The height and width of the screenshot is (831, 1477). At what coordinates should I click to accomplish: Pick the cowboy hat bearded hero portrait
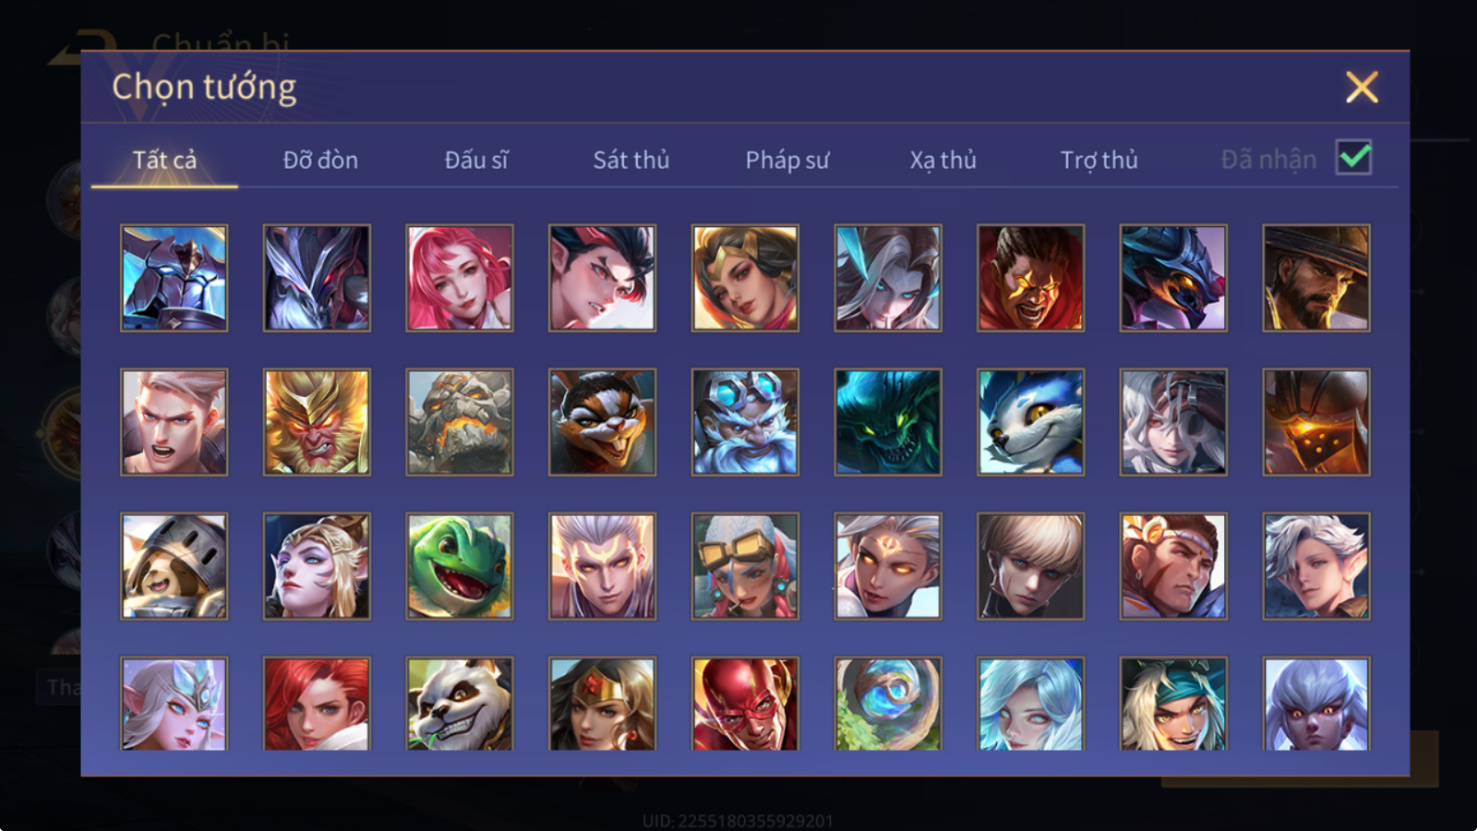tap(1316, 278)
